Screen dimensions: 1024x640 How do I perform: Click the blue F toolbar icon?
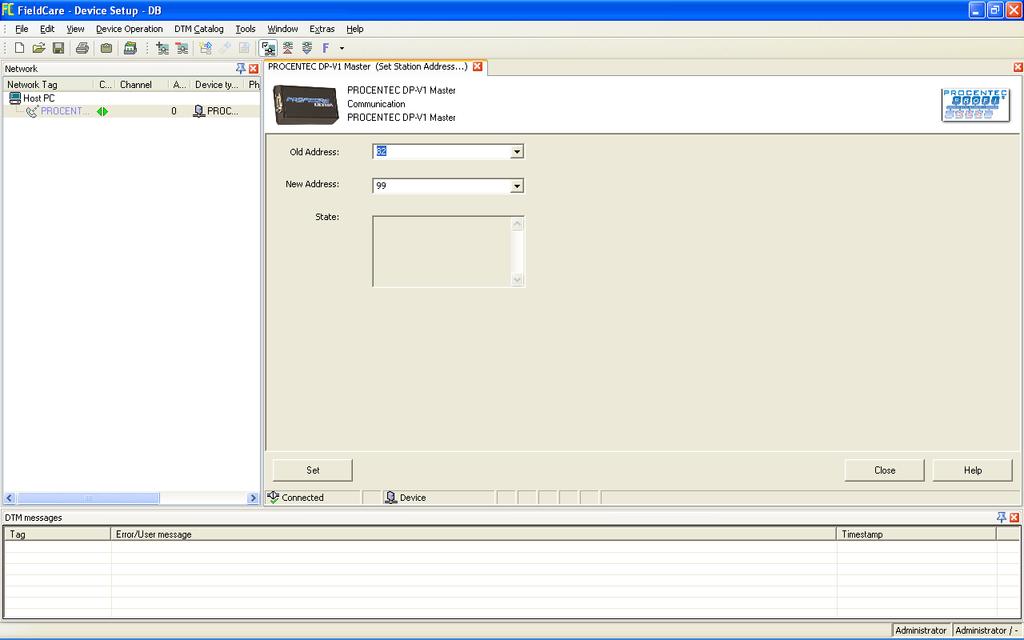pyautogui.click(x=325, y=48)
